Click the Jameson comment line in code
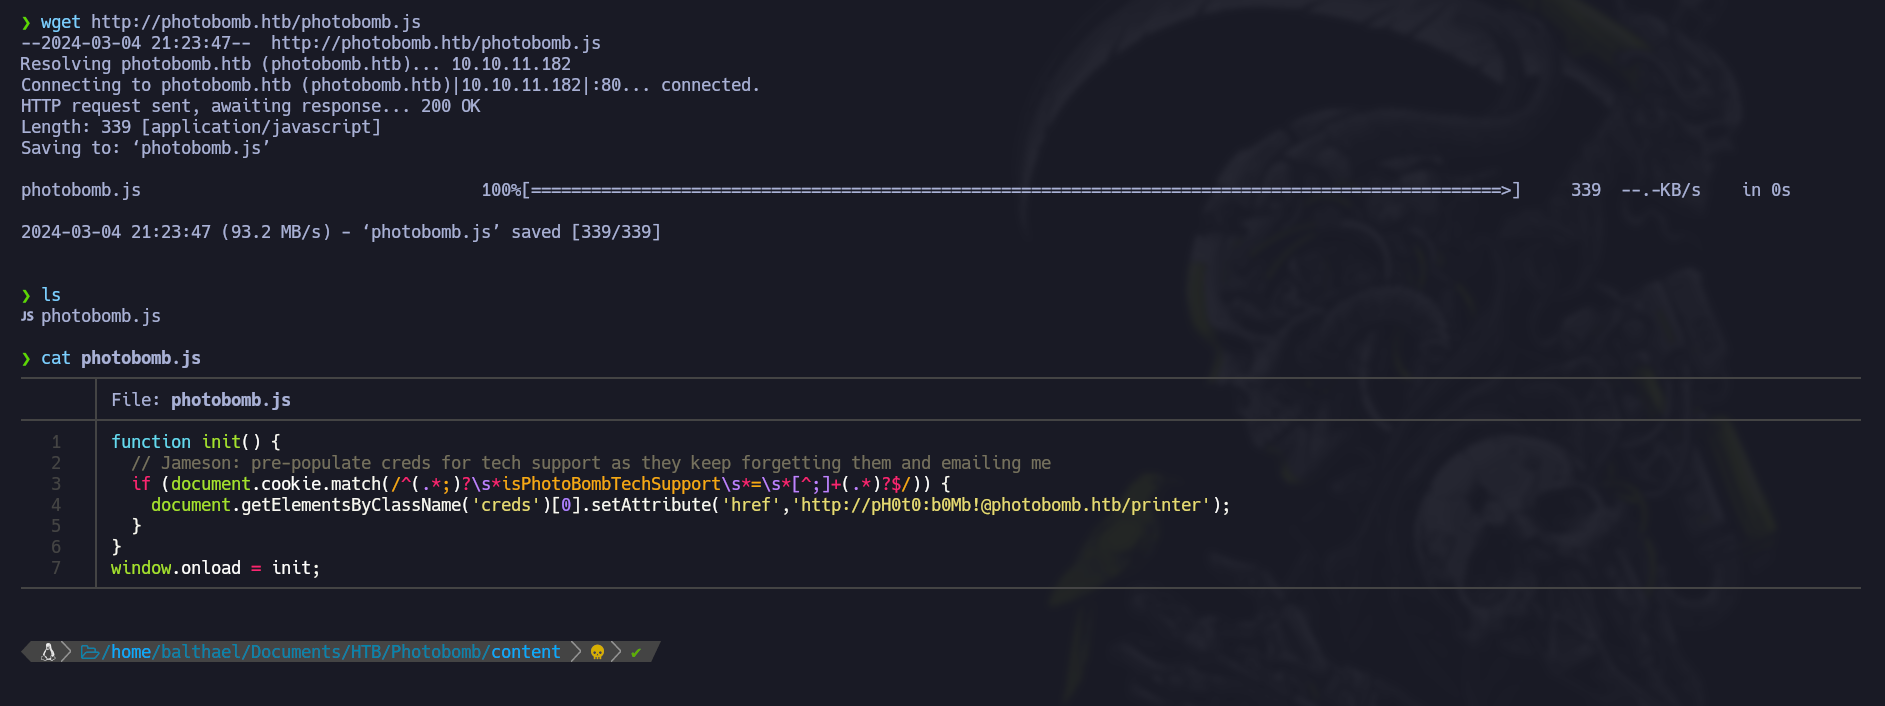This screenshot has height=706, width=1885. (x=590, y=463)
